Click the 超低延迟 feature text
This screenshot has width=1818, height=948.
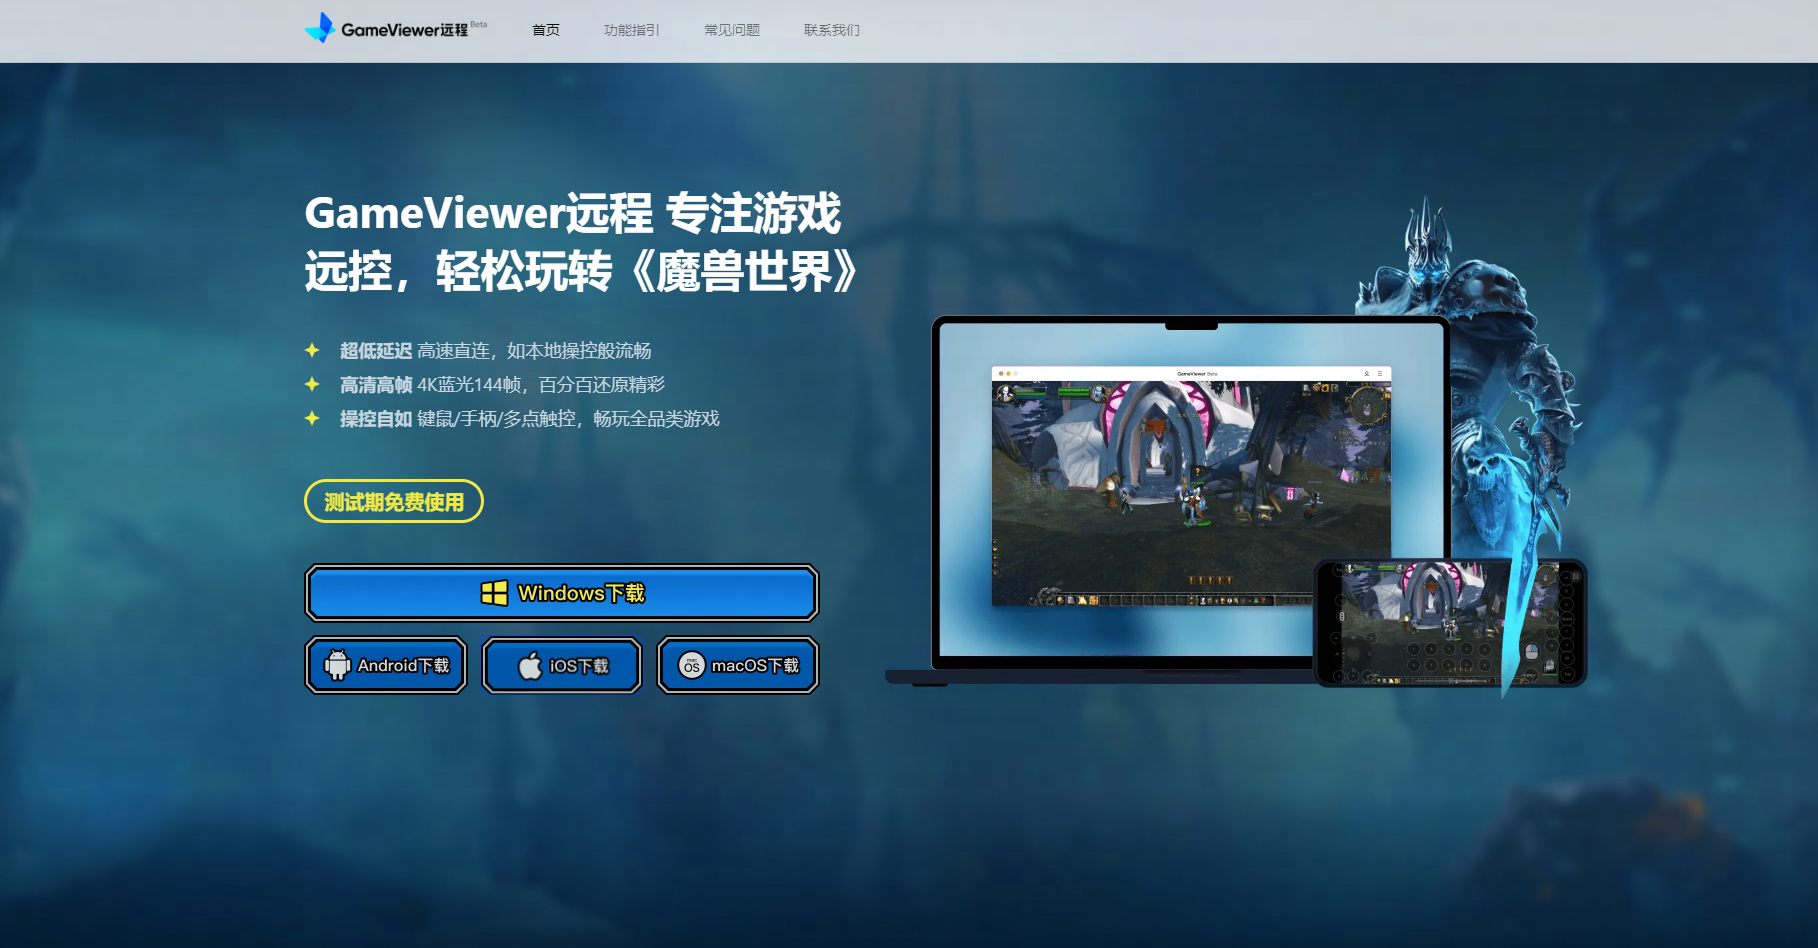[376, 351]
